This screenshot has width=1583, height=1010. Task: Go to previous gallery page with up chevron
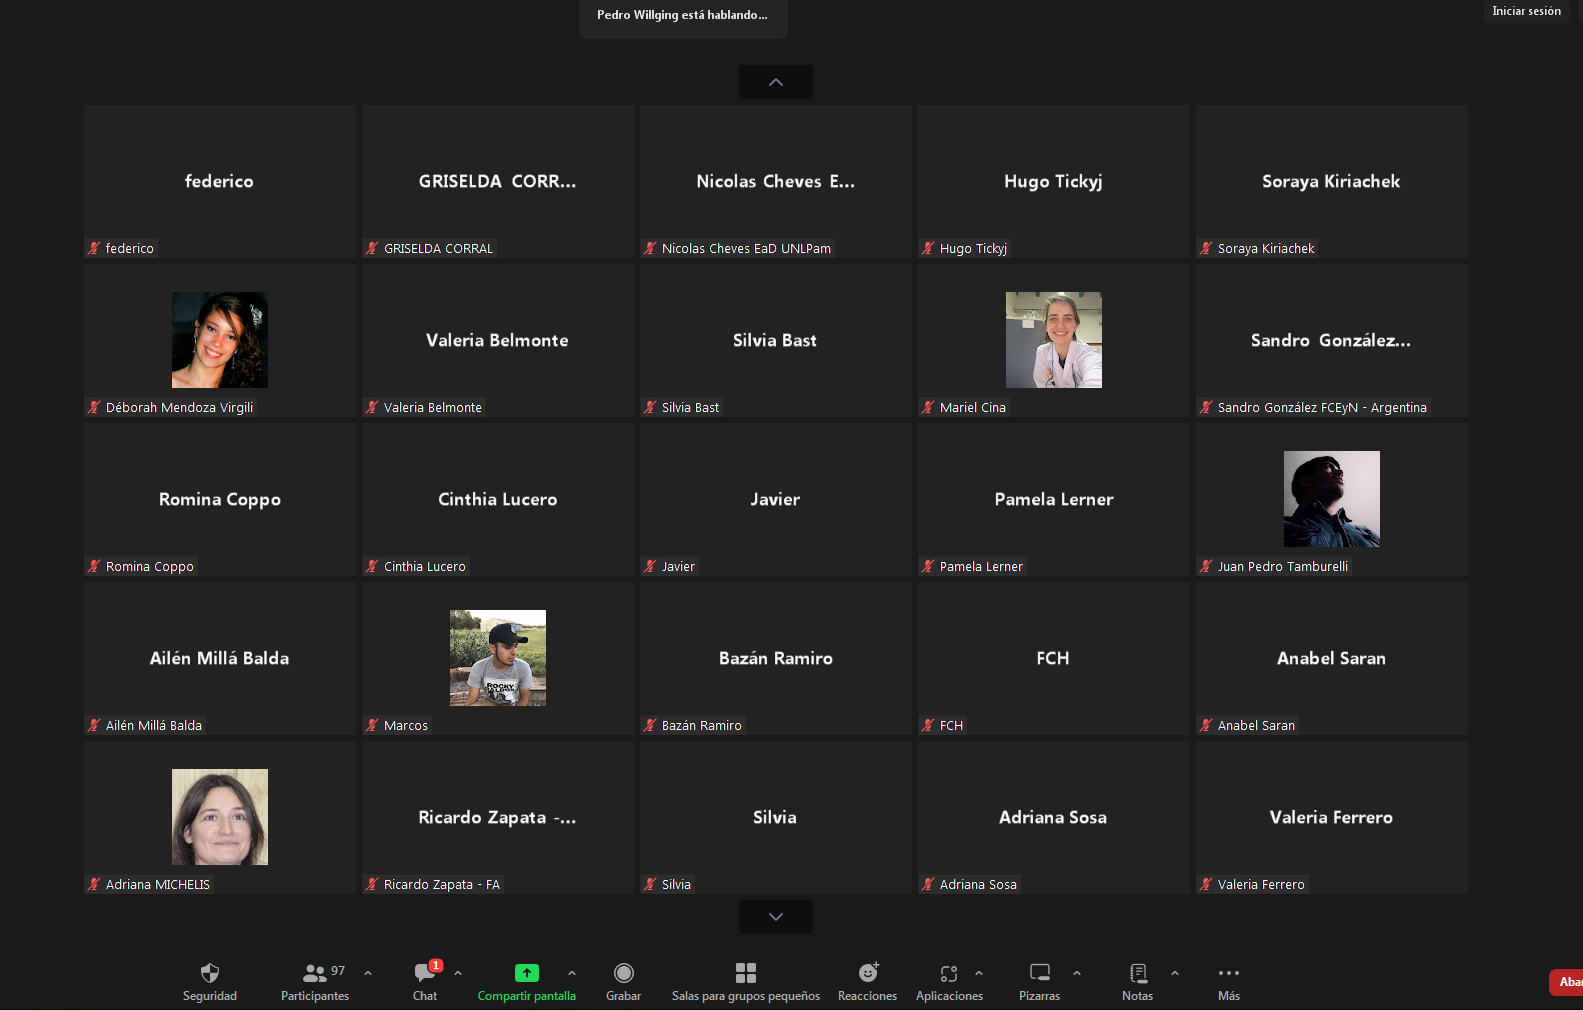(x=776, y=82)
